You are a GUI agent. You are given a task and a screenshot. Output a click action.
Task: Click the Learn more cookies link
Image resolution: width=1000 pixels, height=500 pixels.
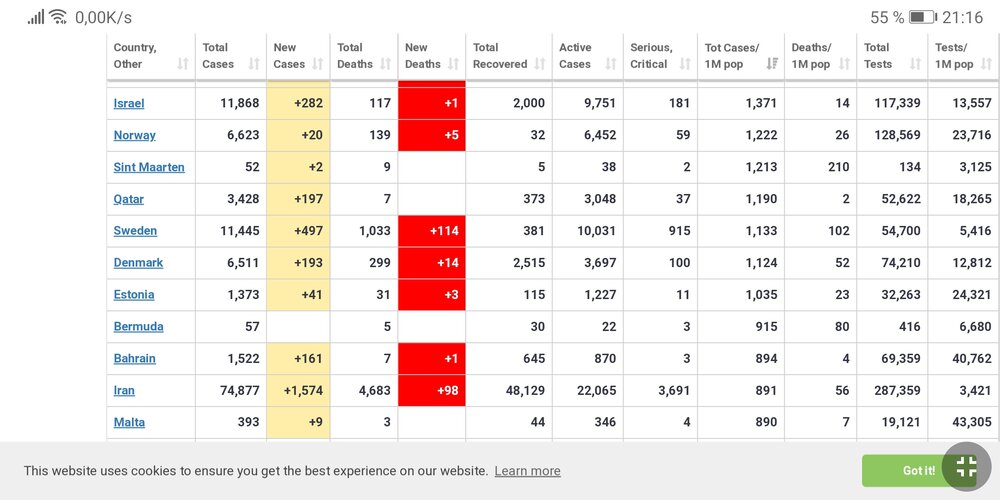(527, 471)
